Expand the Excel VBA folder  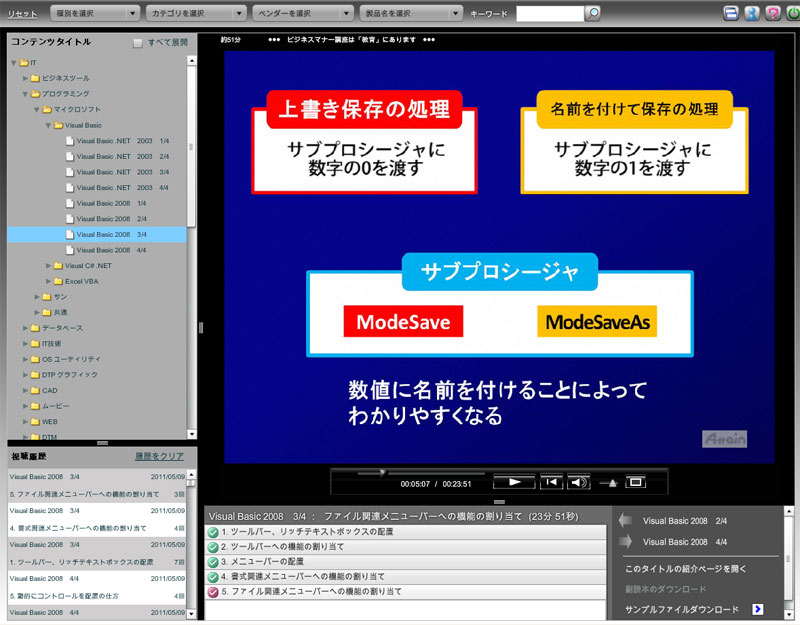pyautogui.click(x=82, y=281)
